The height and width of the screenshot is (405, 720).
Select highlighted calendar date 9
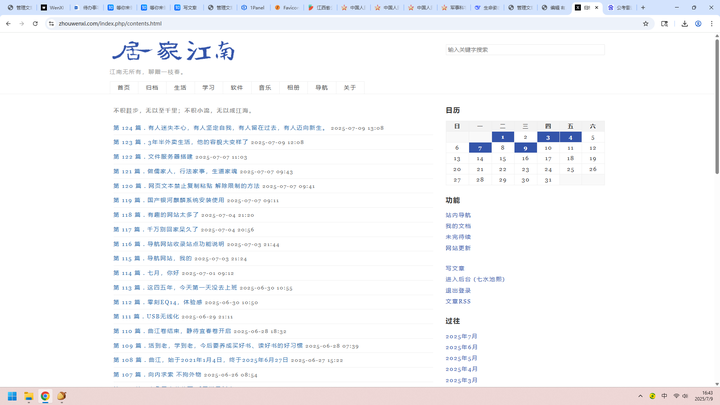coord(525,148)
